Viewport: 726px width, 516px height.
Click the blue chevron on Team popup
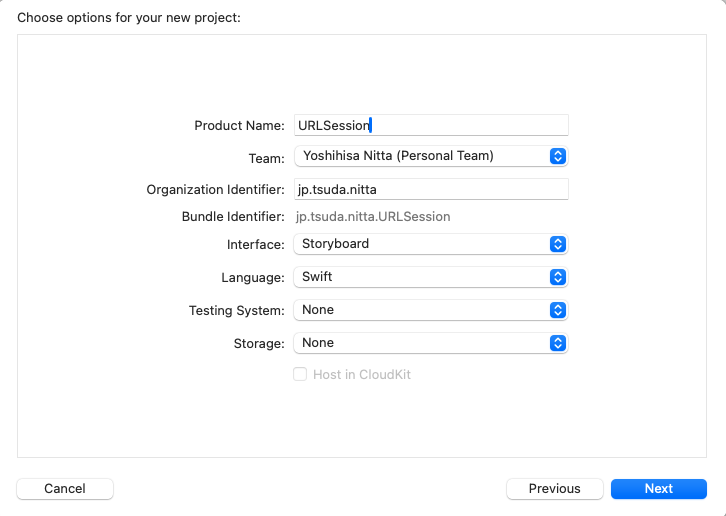coord(558,156)
